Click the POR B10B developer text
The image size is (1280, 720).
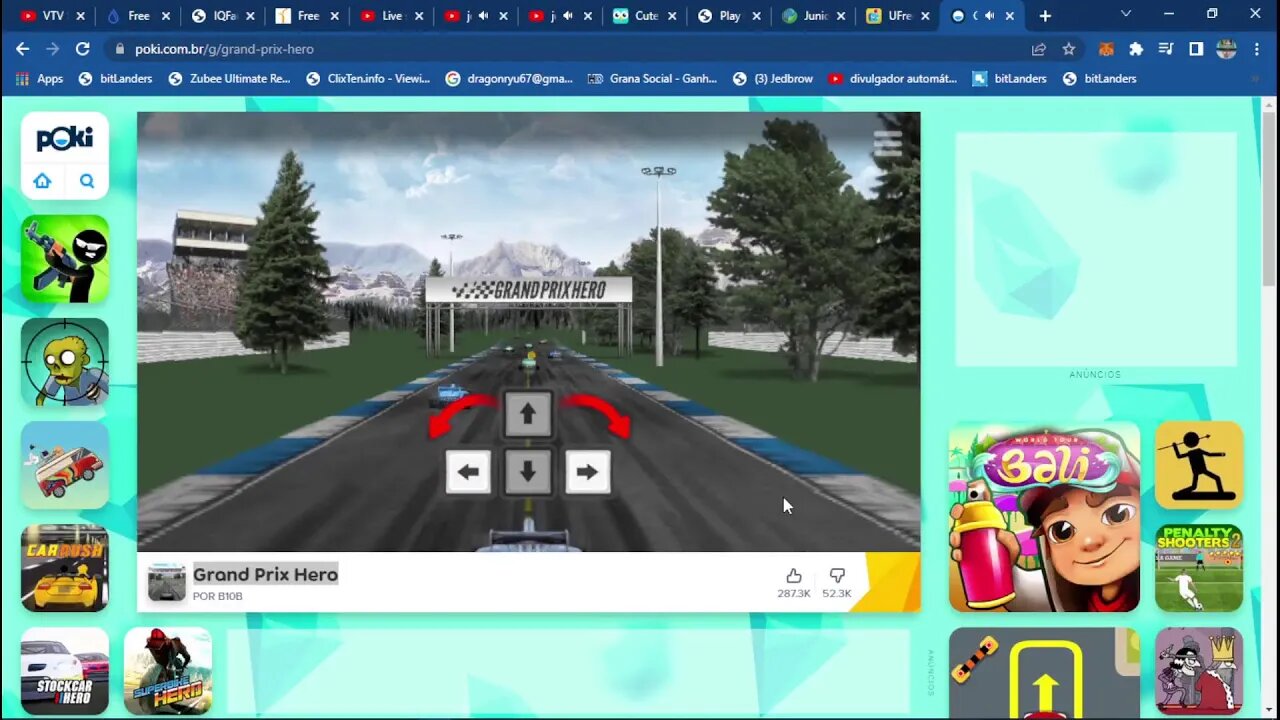(x=217, y=596)
